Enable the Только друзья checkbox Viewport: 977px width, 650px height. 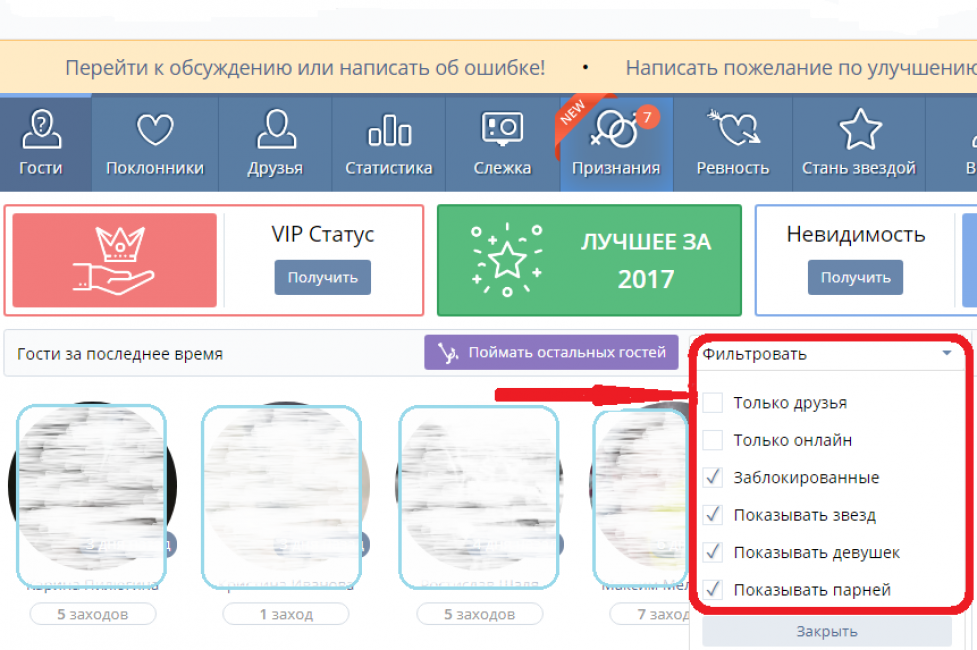(x=713, y=403)
